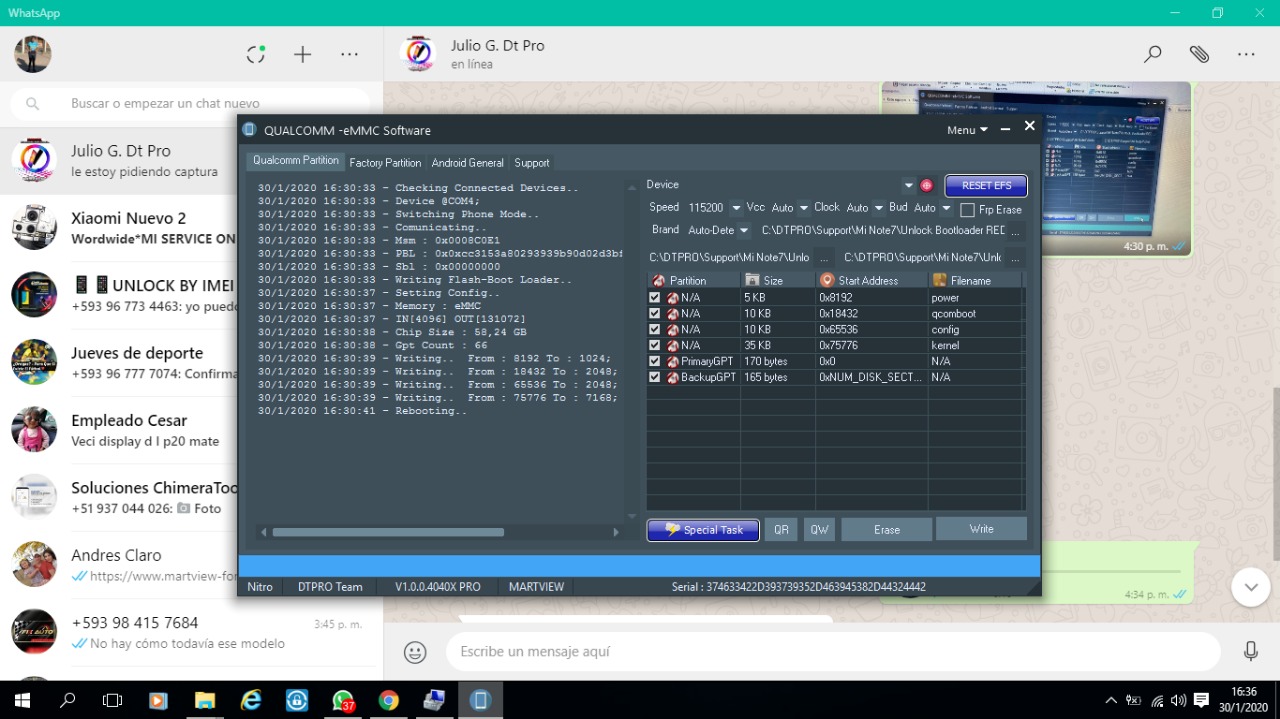Start a new WhatsApp chat with plus icon

click(302, 54)
